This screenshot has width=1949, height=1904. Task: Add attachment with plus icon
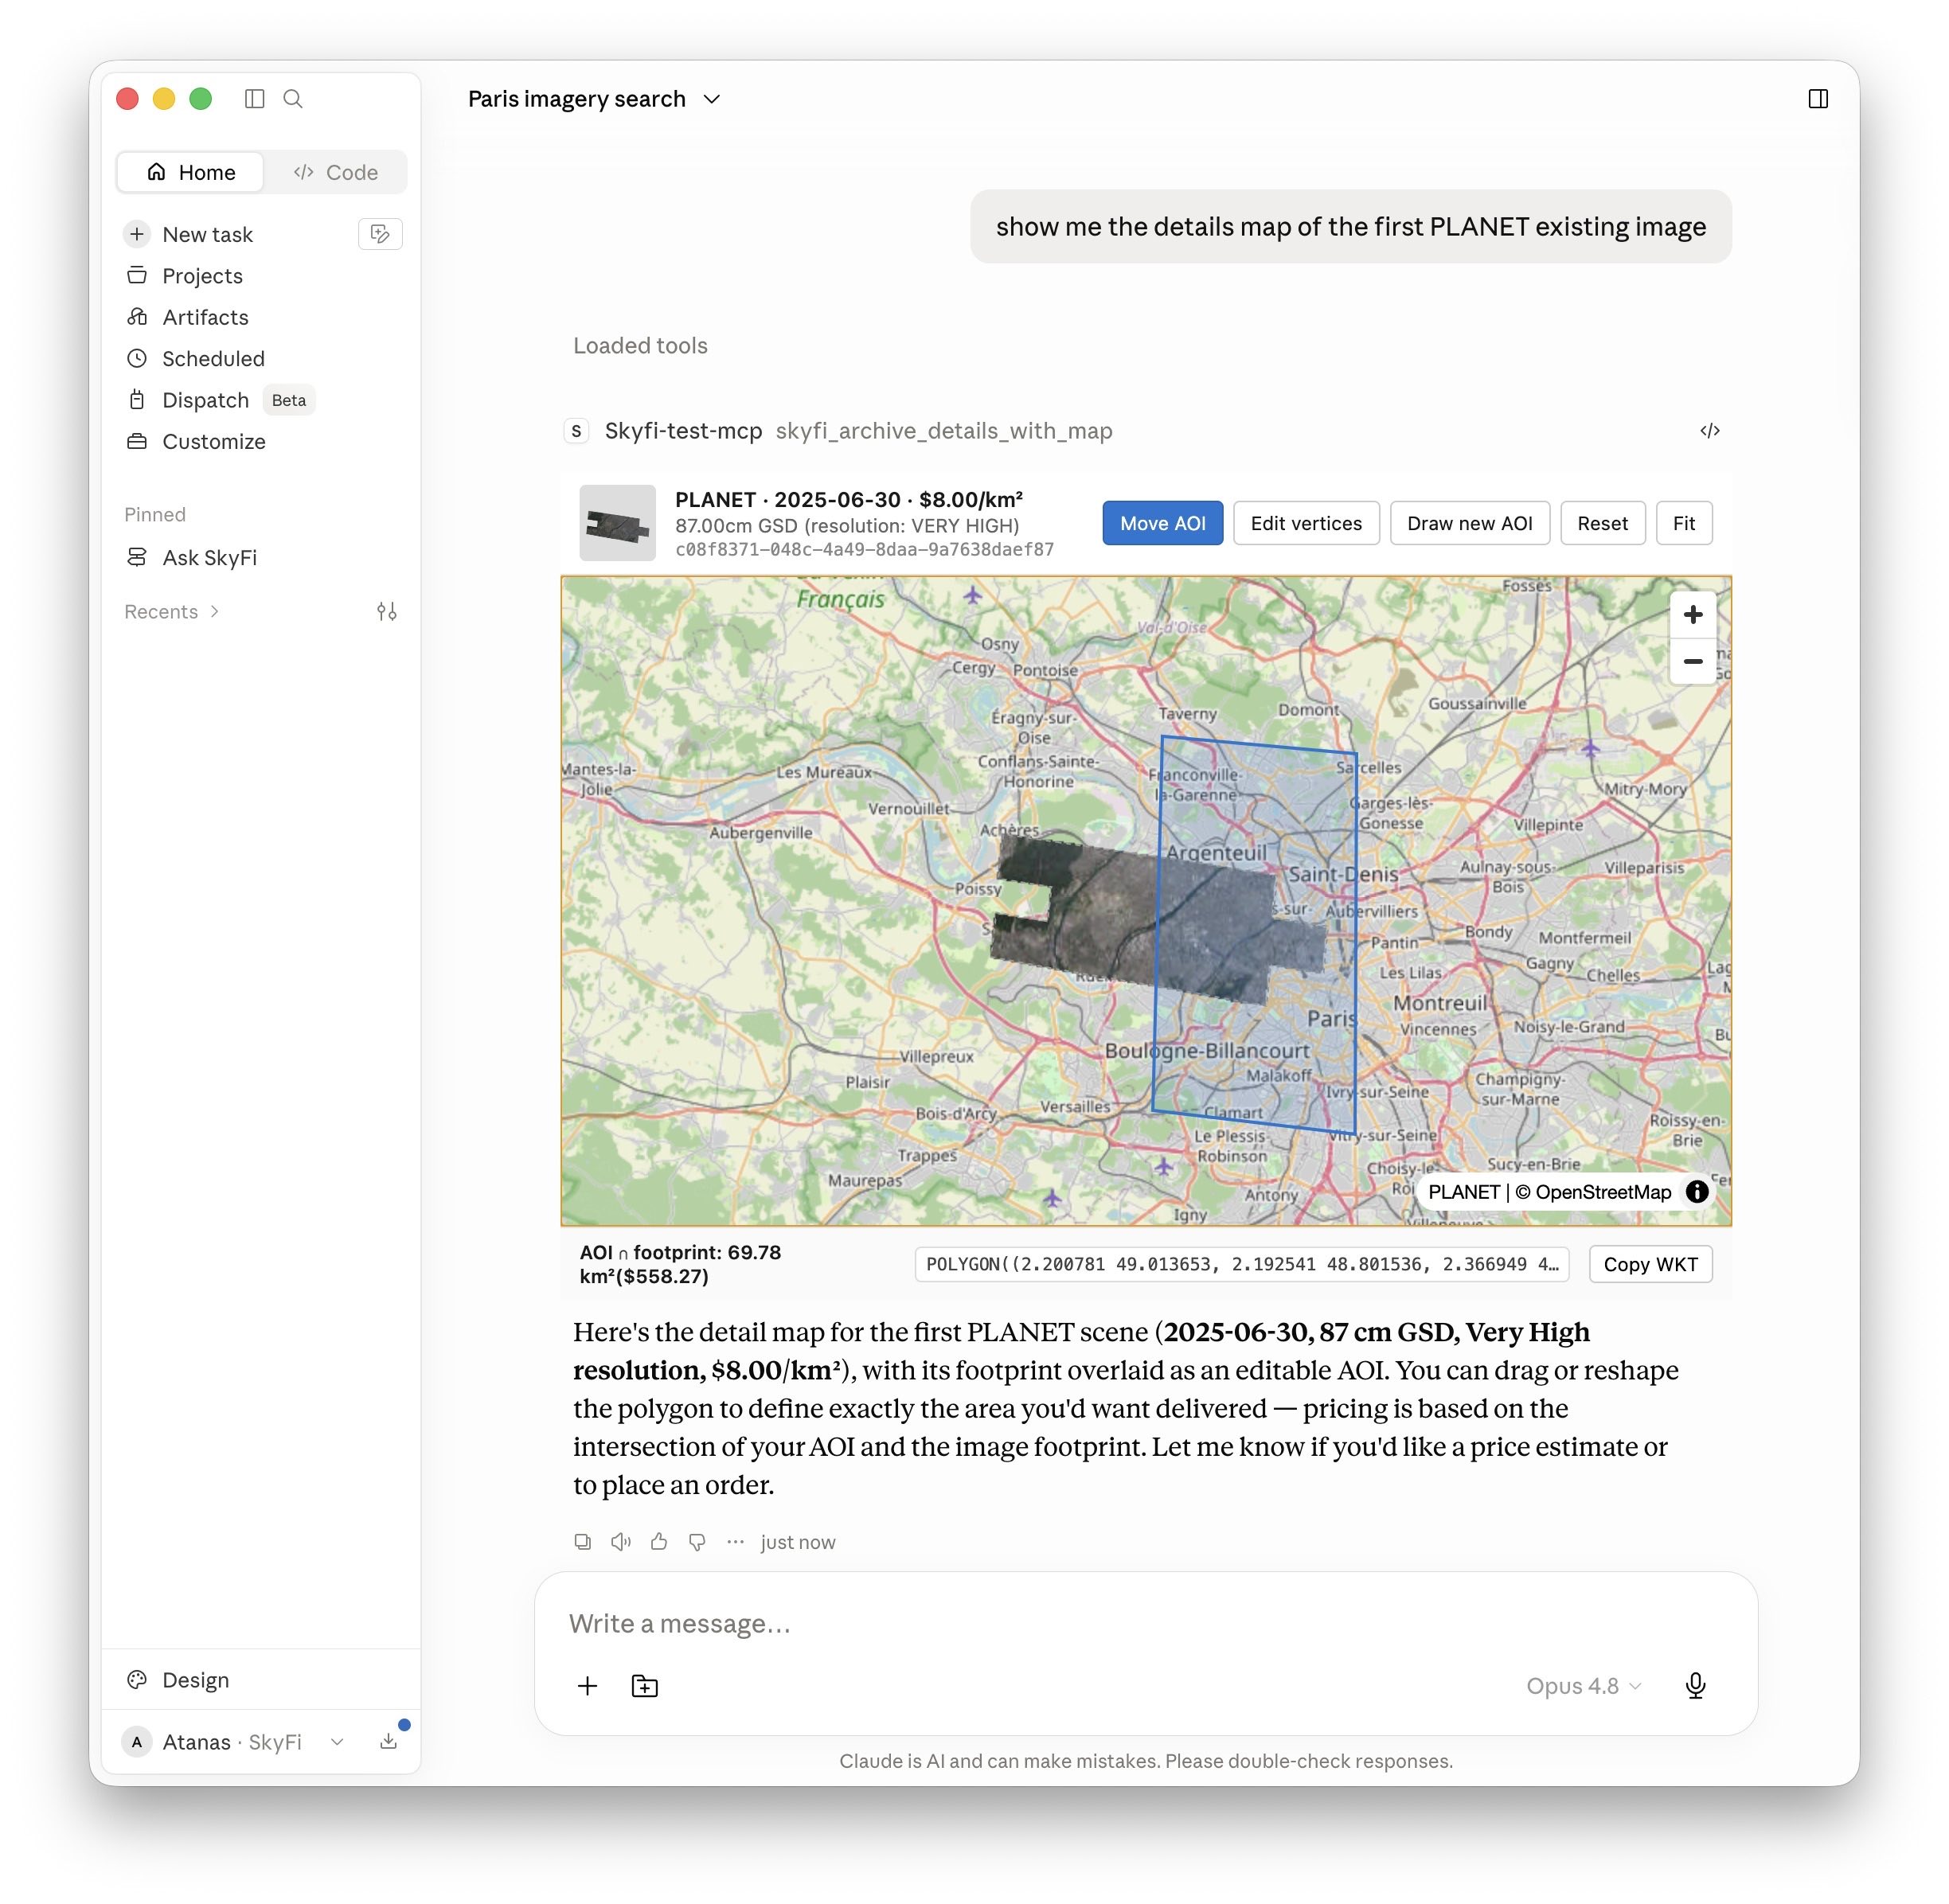coord(588,1685)
